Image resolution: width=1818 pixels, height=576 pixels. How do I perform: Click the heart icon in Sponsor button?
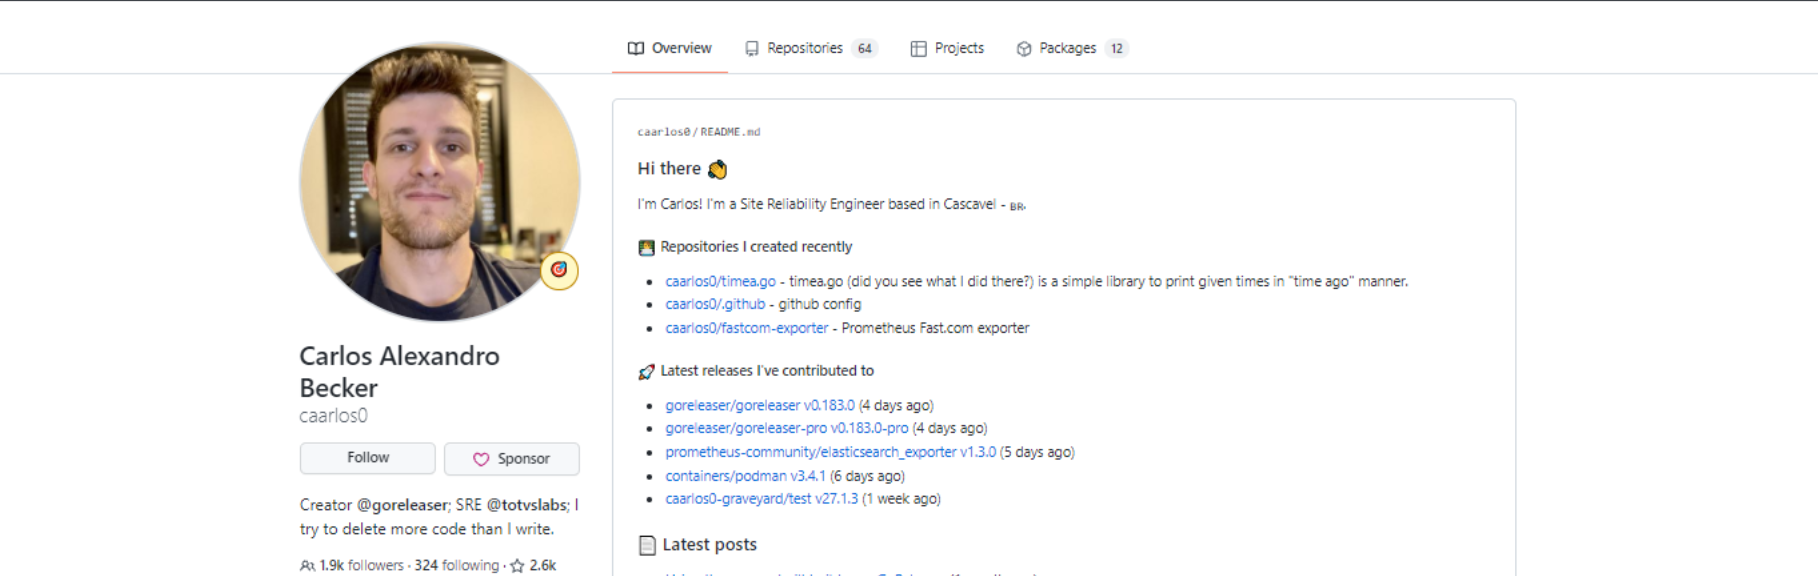pos(481,459)
